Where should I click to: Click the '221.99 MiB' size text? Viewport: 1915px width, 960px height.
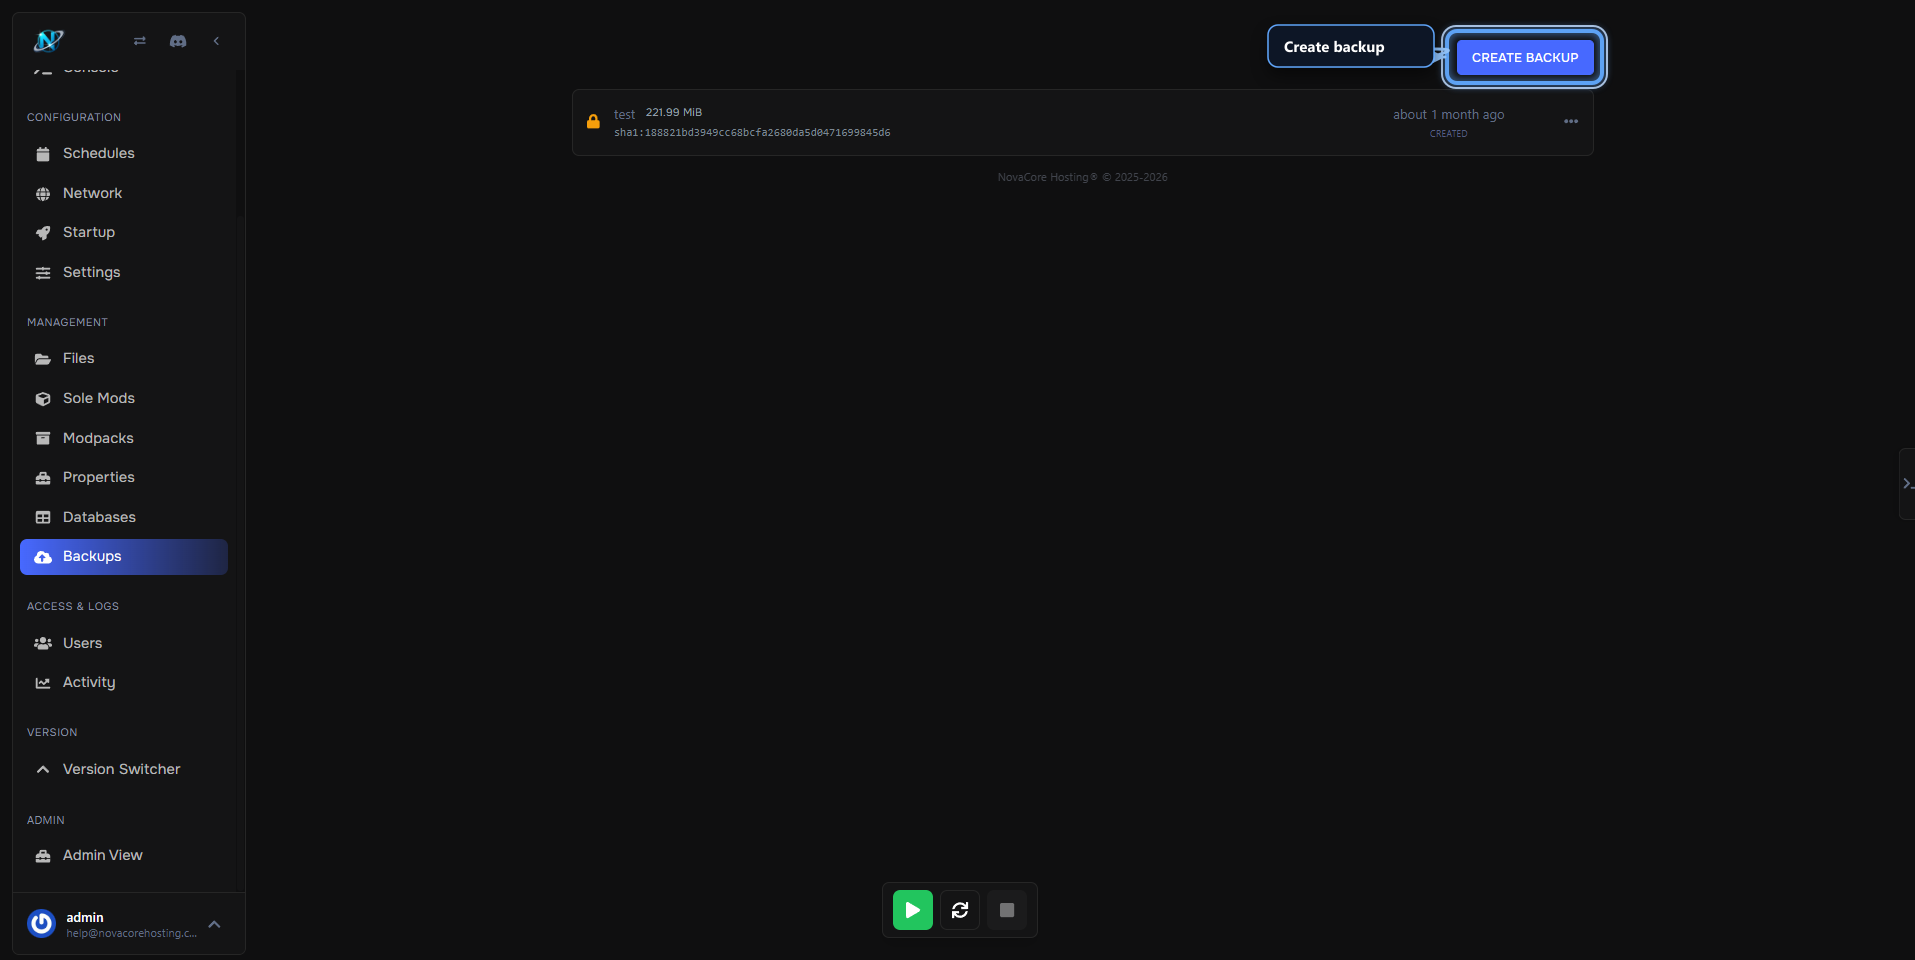coord(674,112)
